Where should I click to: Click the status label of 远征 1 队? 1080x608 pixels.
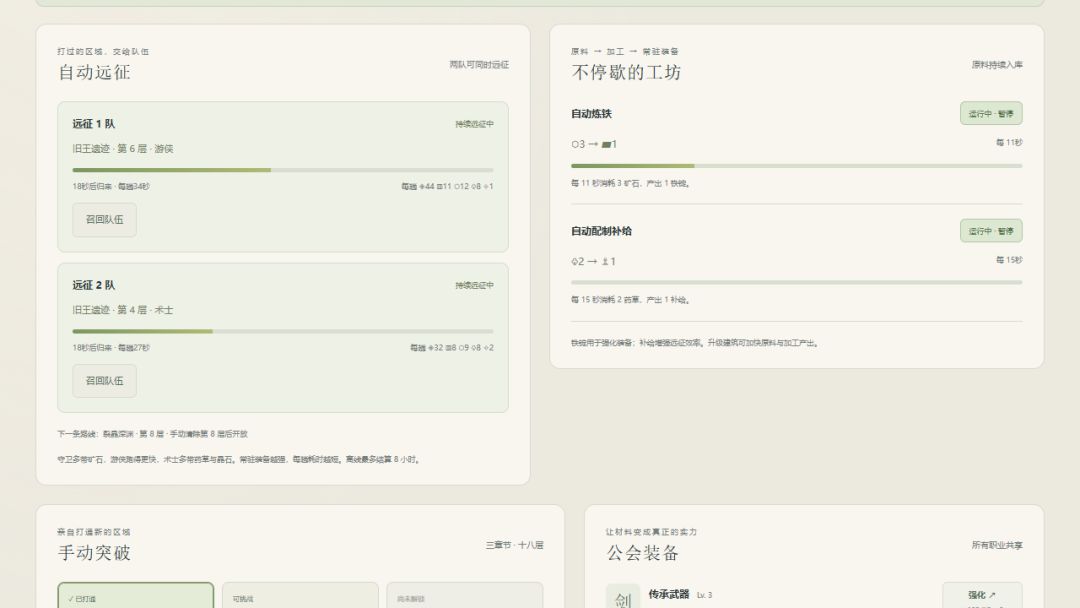475,124
